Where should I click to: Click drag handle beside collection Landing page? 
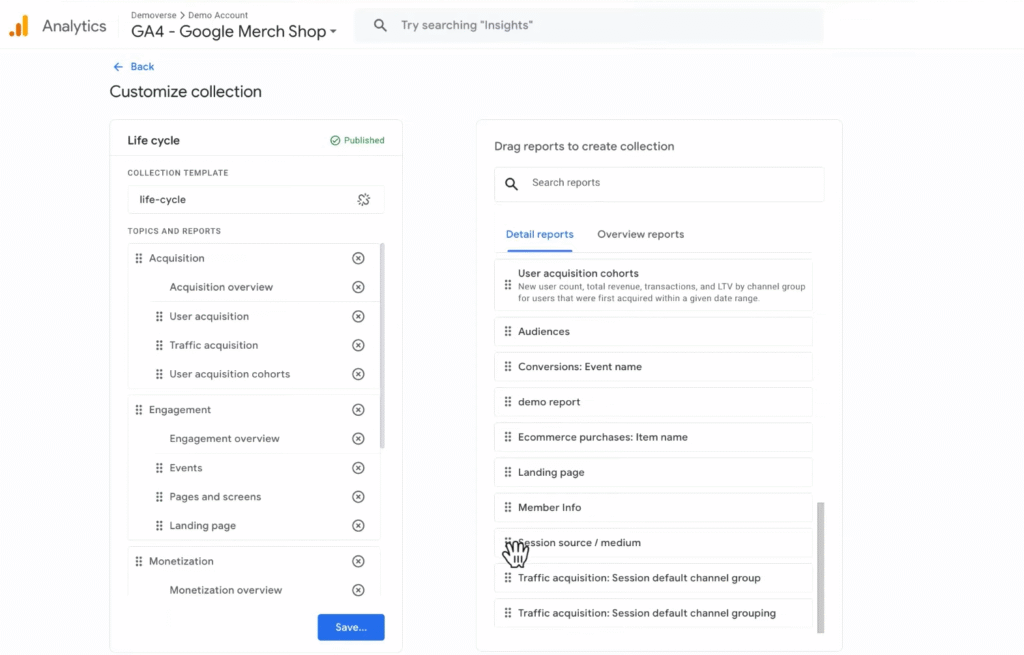click(x=159, y=526)
